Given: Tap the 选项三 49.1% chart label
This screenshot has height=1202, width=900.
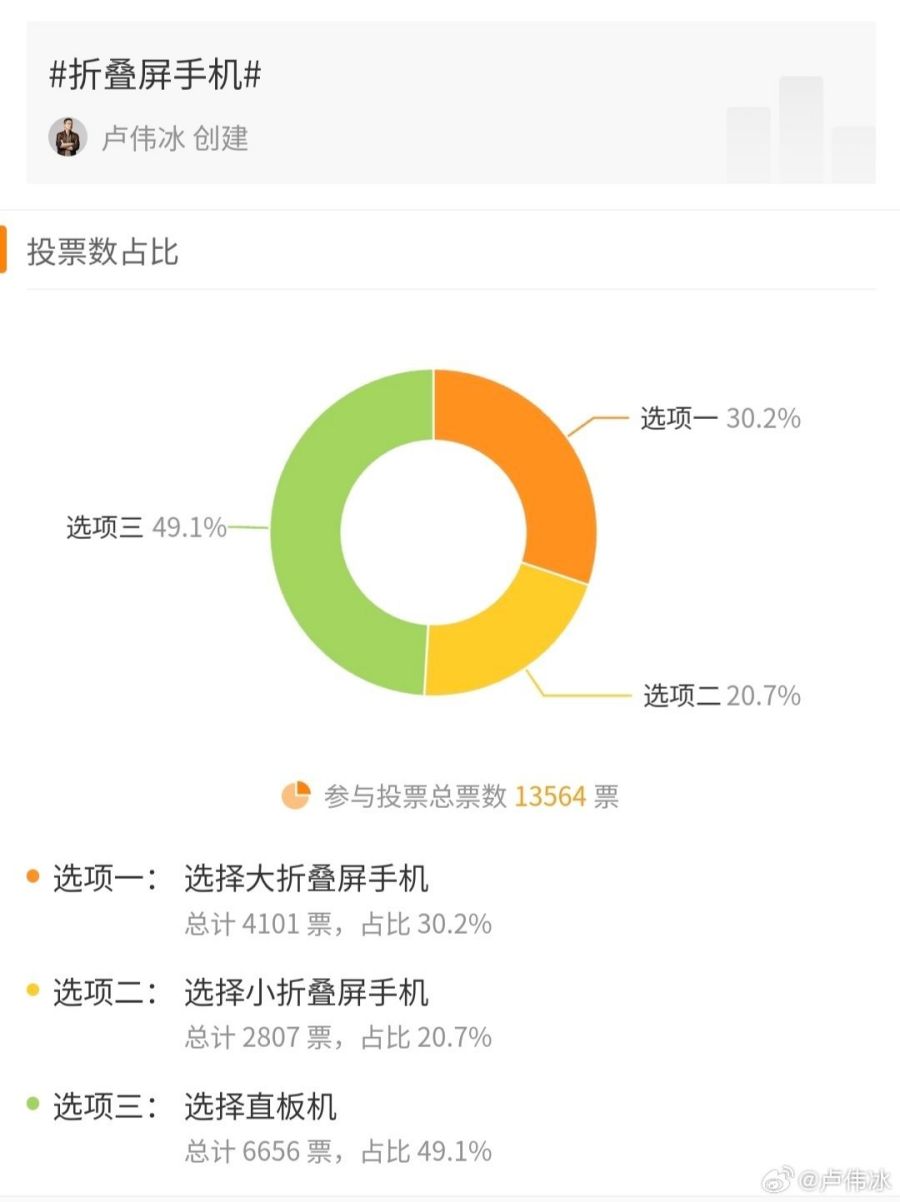Looking at the screenshot, I should (x=147, y=527).
